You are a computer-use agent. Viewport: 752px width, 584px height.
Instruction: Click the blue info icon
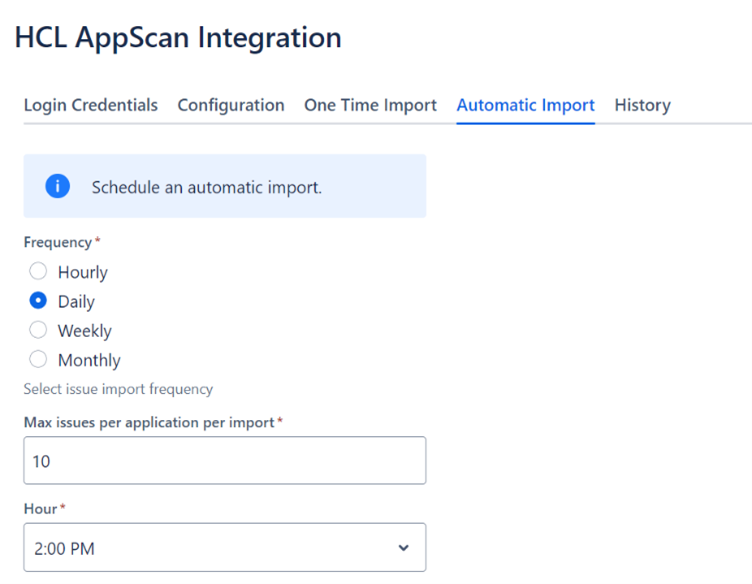pos(58,186)
